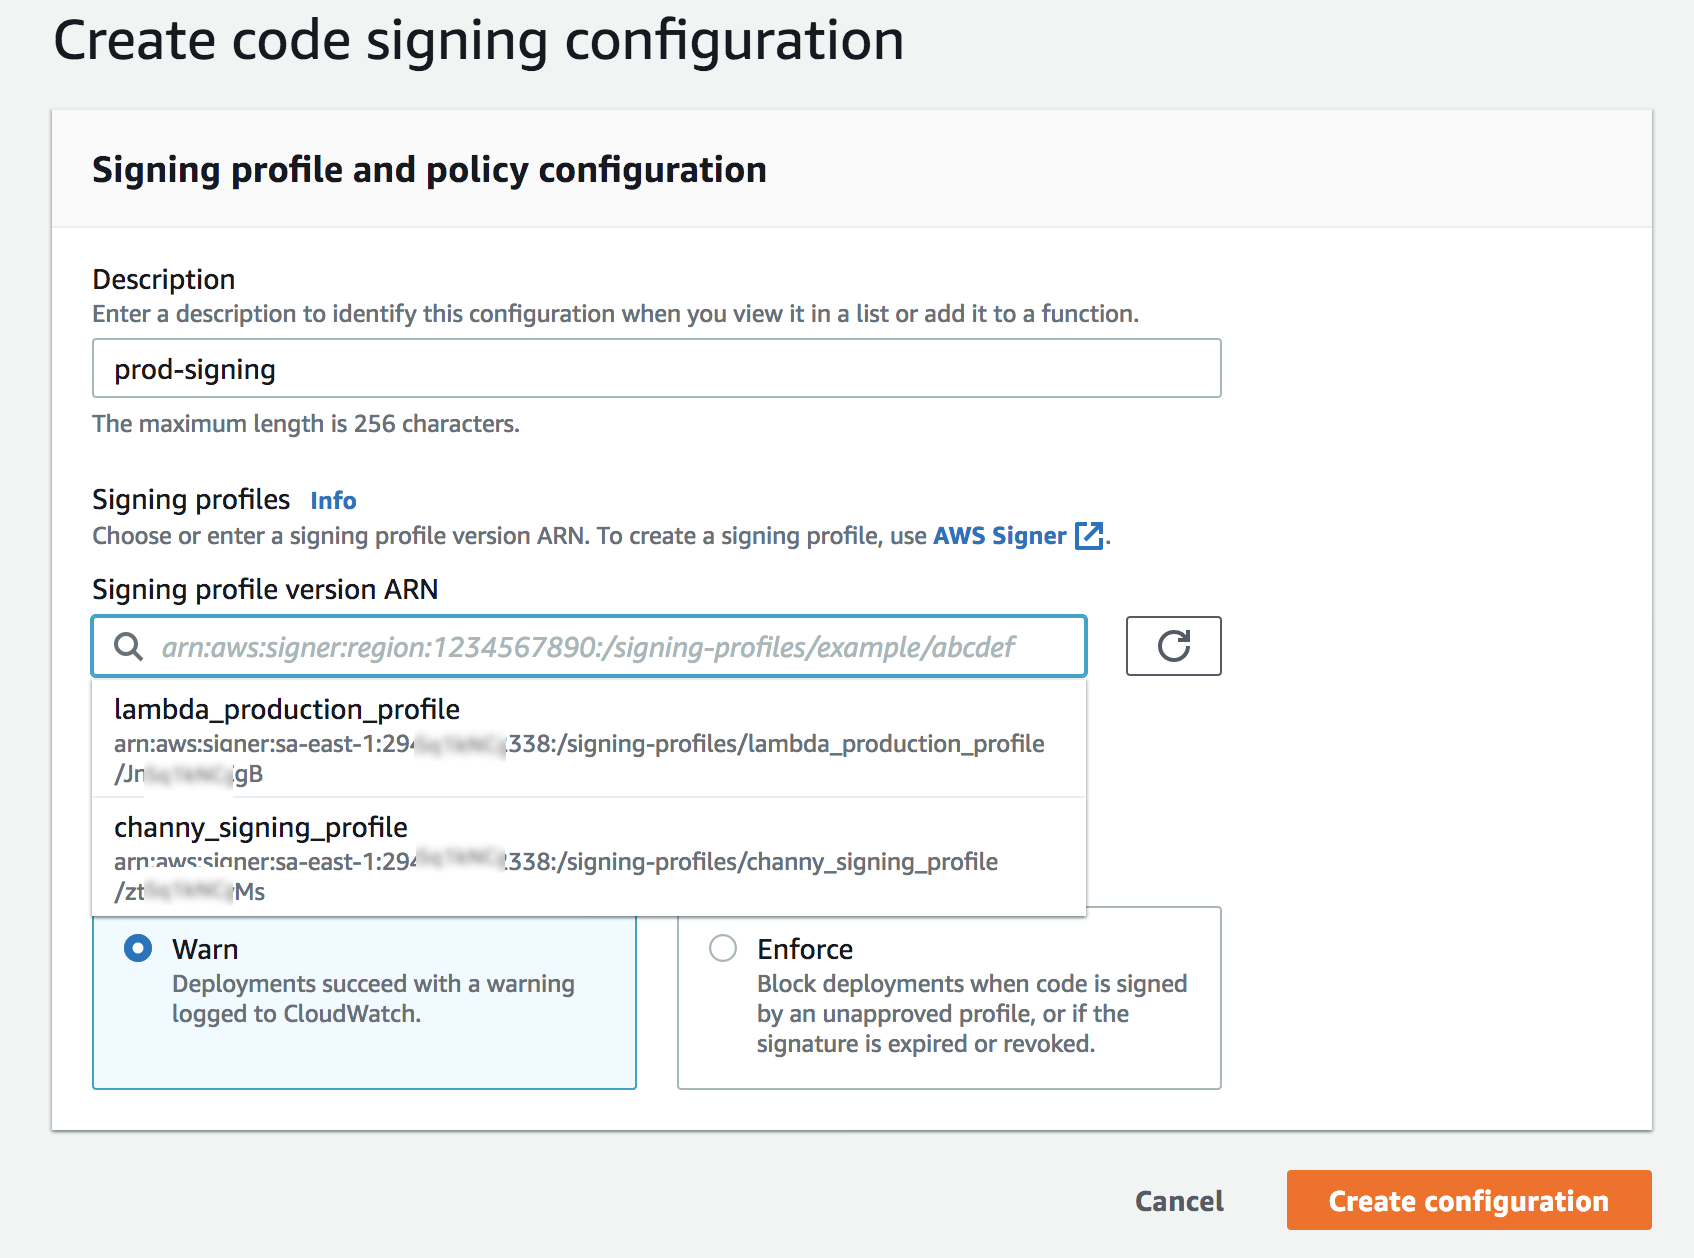Viewport: 1694px width, 1258px height.
Task: Click the Signing profile and policy configuration heading
Action: pos(429,170)
